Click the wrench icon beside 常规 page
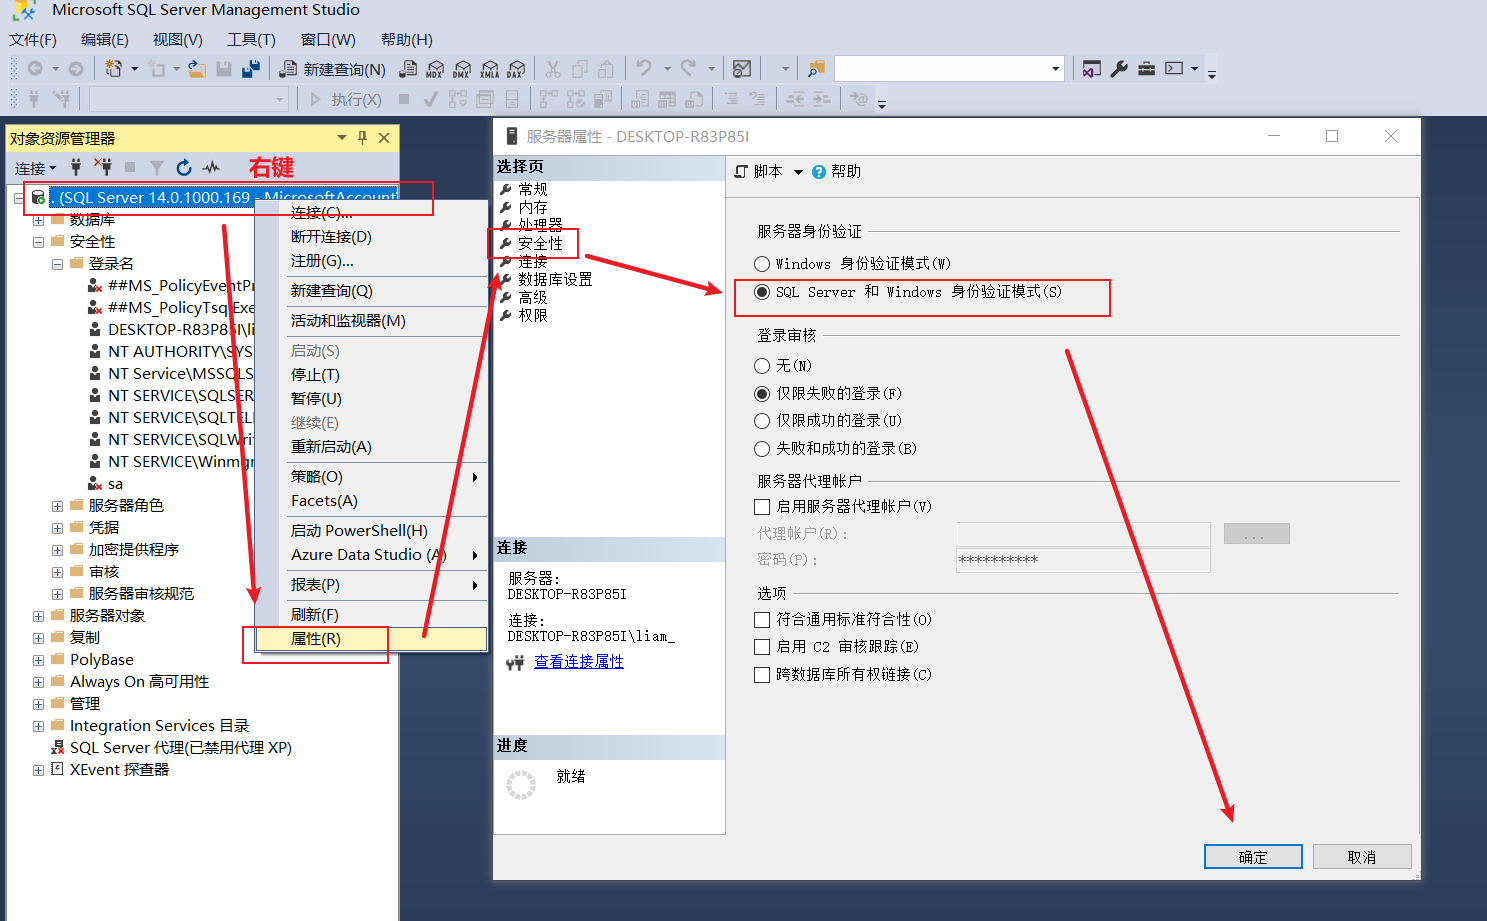Image resolution: width=1487 pixels, height=921 pixels. (506, 189)
